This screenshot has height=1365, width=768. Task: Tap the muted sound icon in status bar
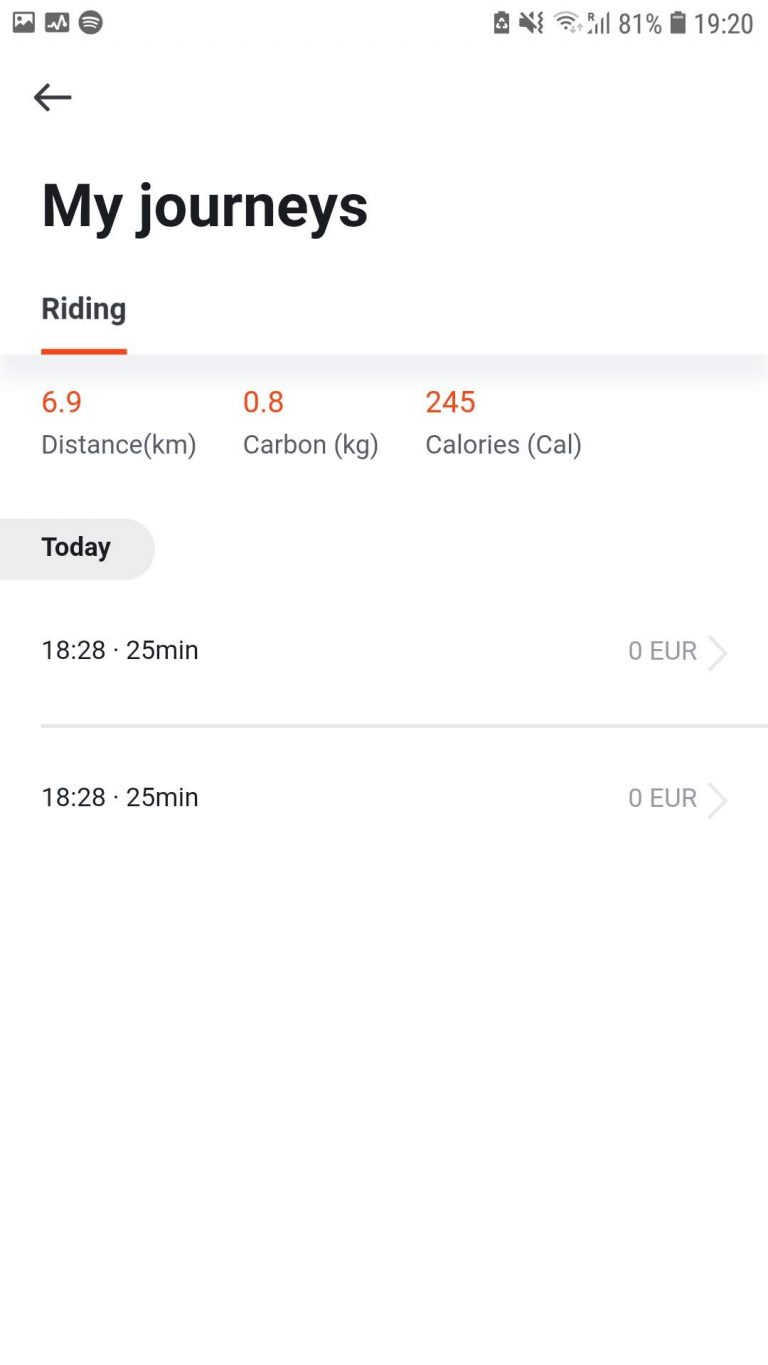click(x=532, y=22)
